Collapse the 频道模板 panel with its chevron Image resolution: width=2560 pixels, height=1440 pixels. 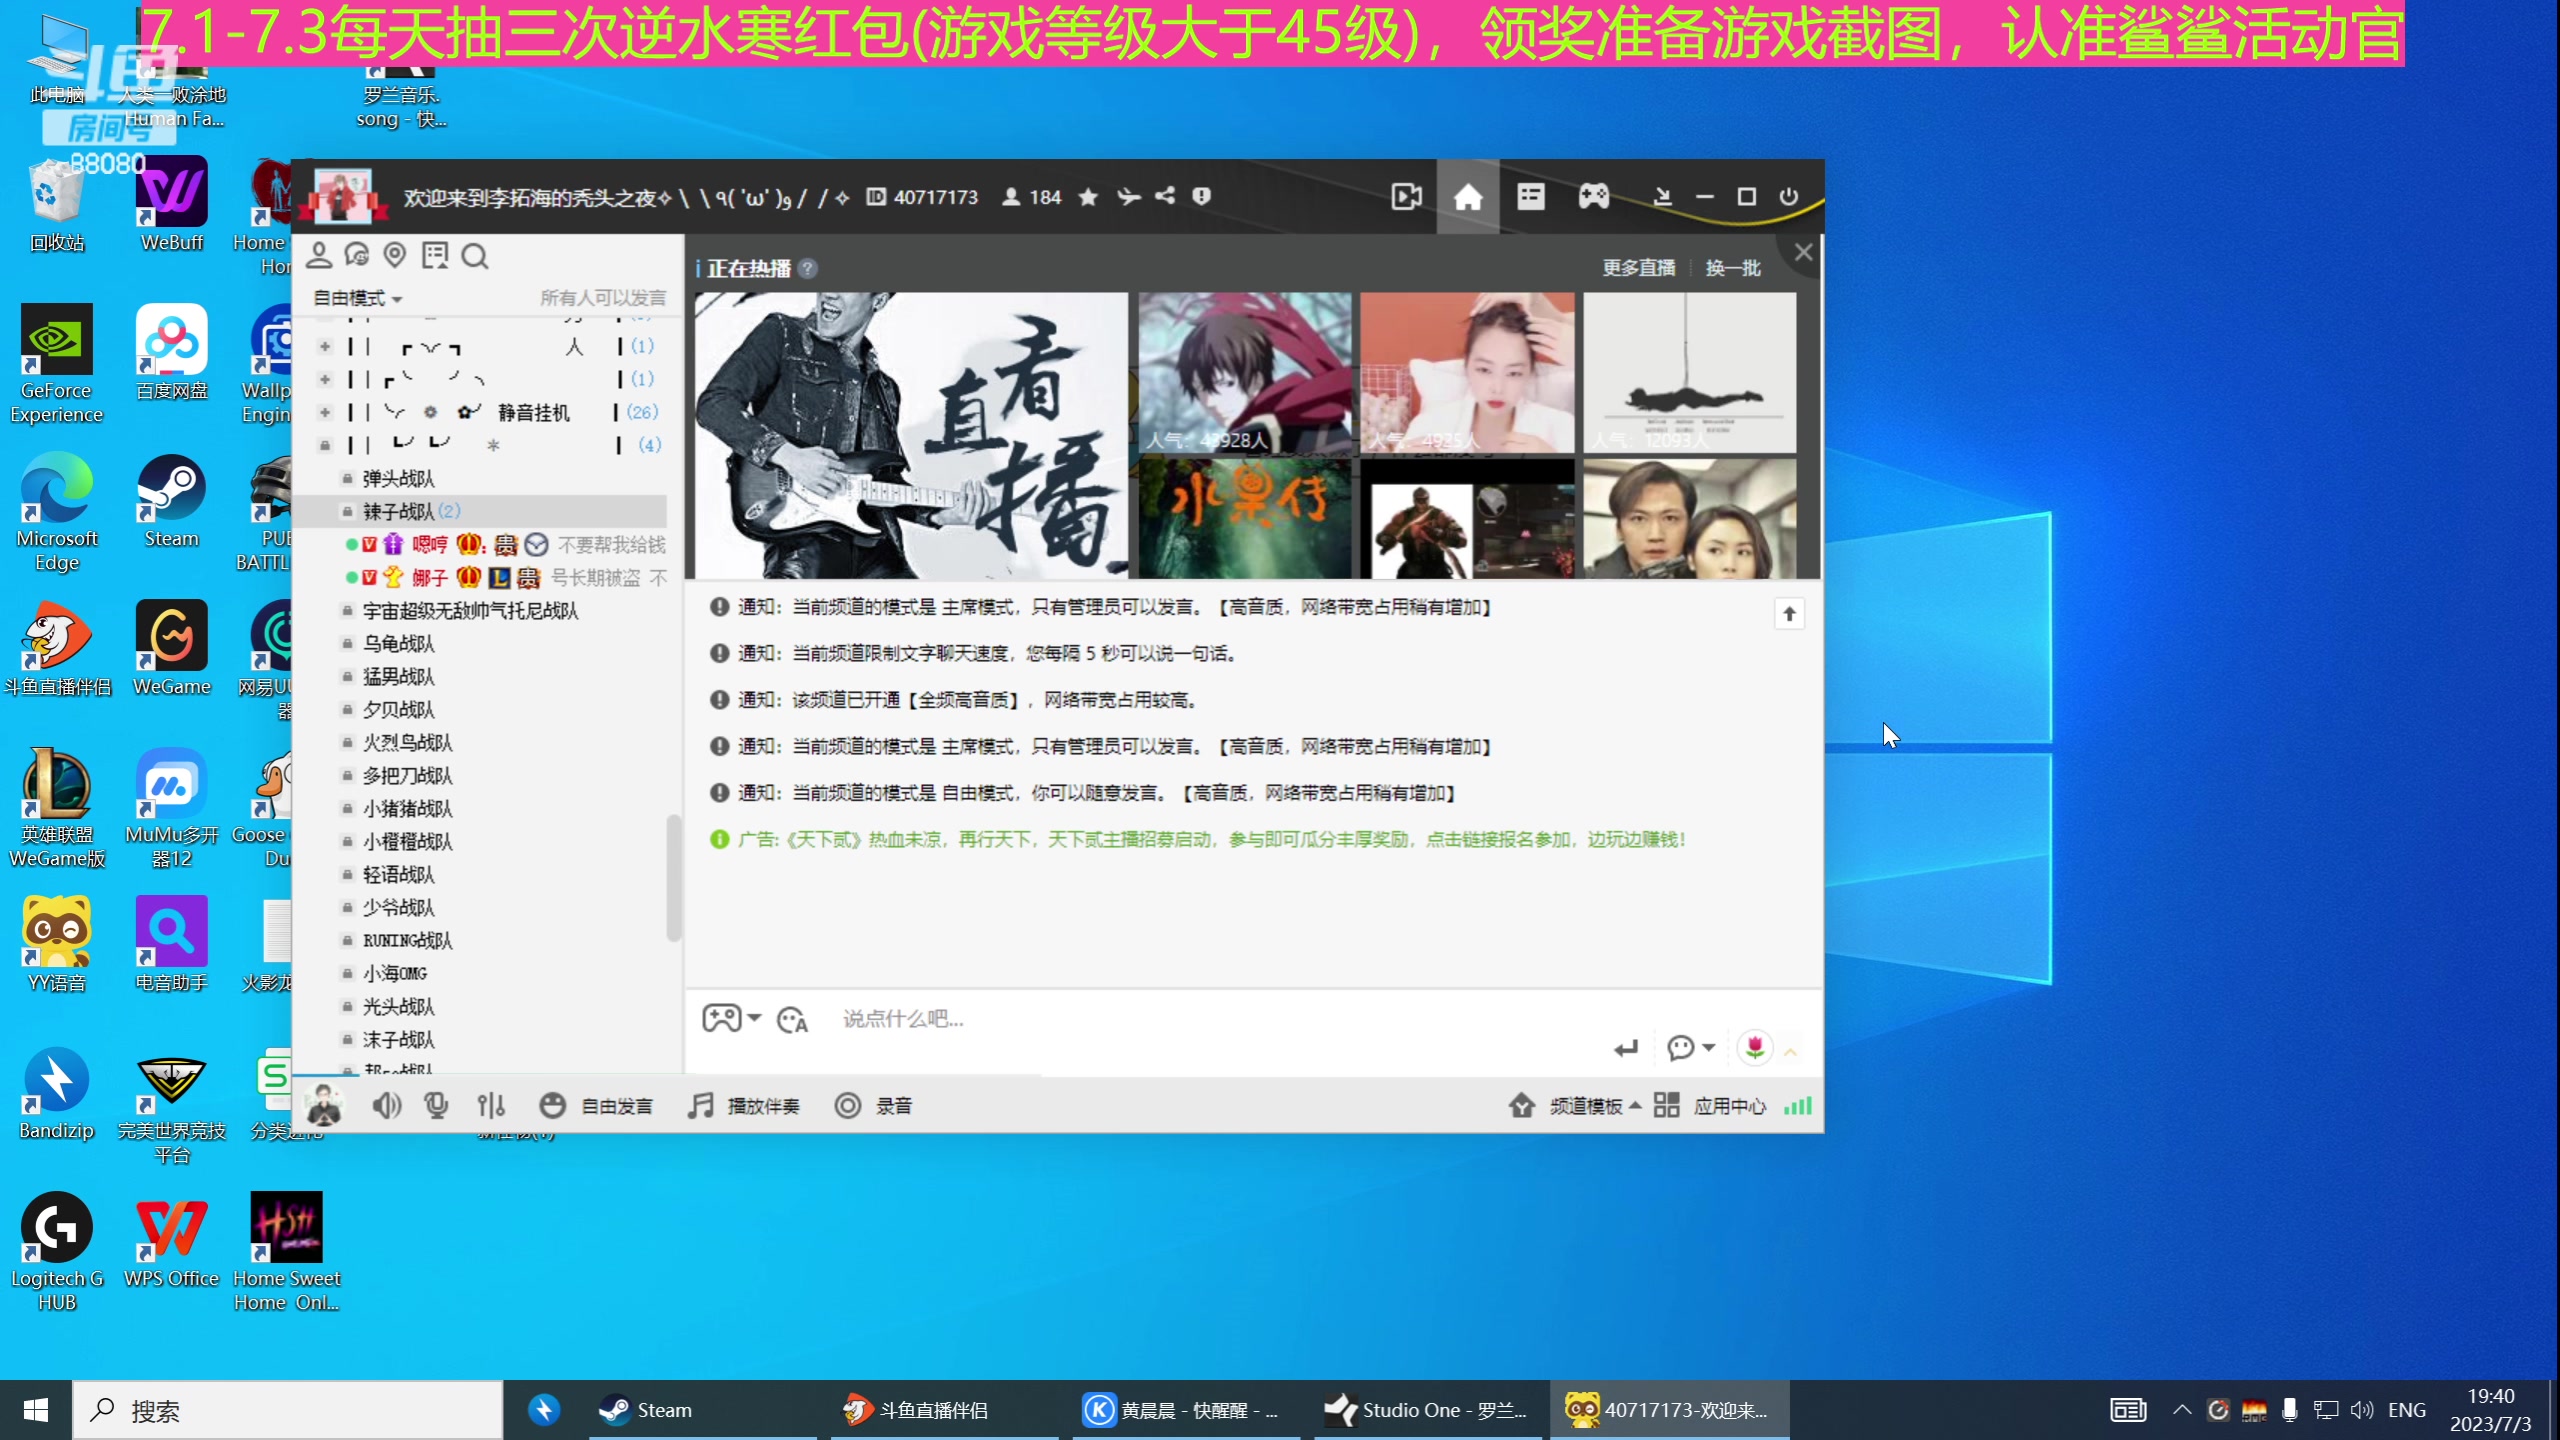coord(1634,1105)
